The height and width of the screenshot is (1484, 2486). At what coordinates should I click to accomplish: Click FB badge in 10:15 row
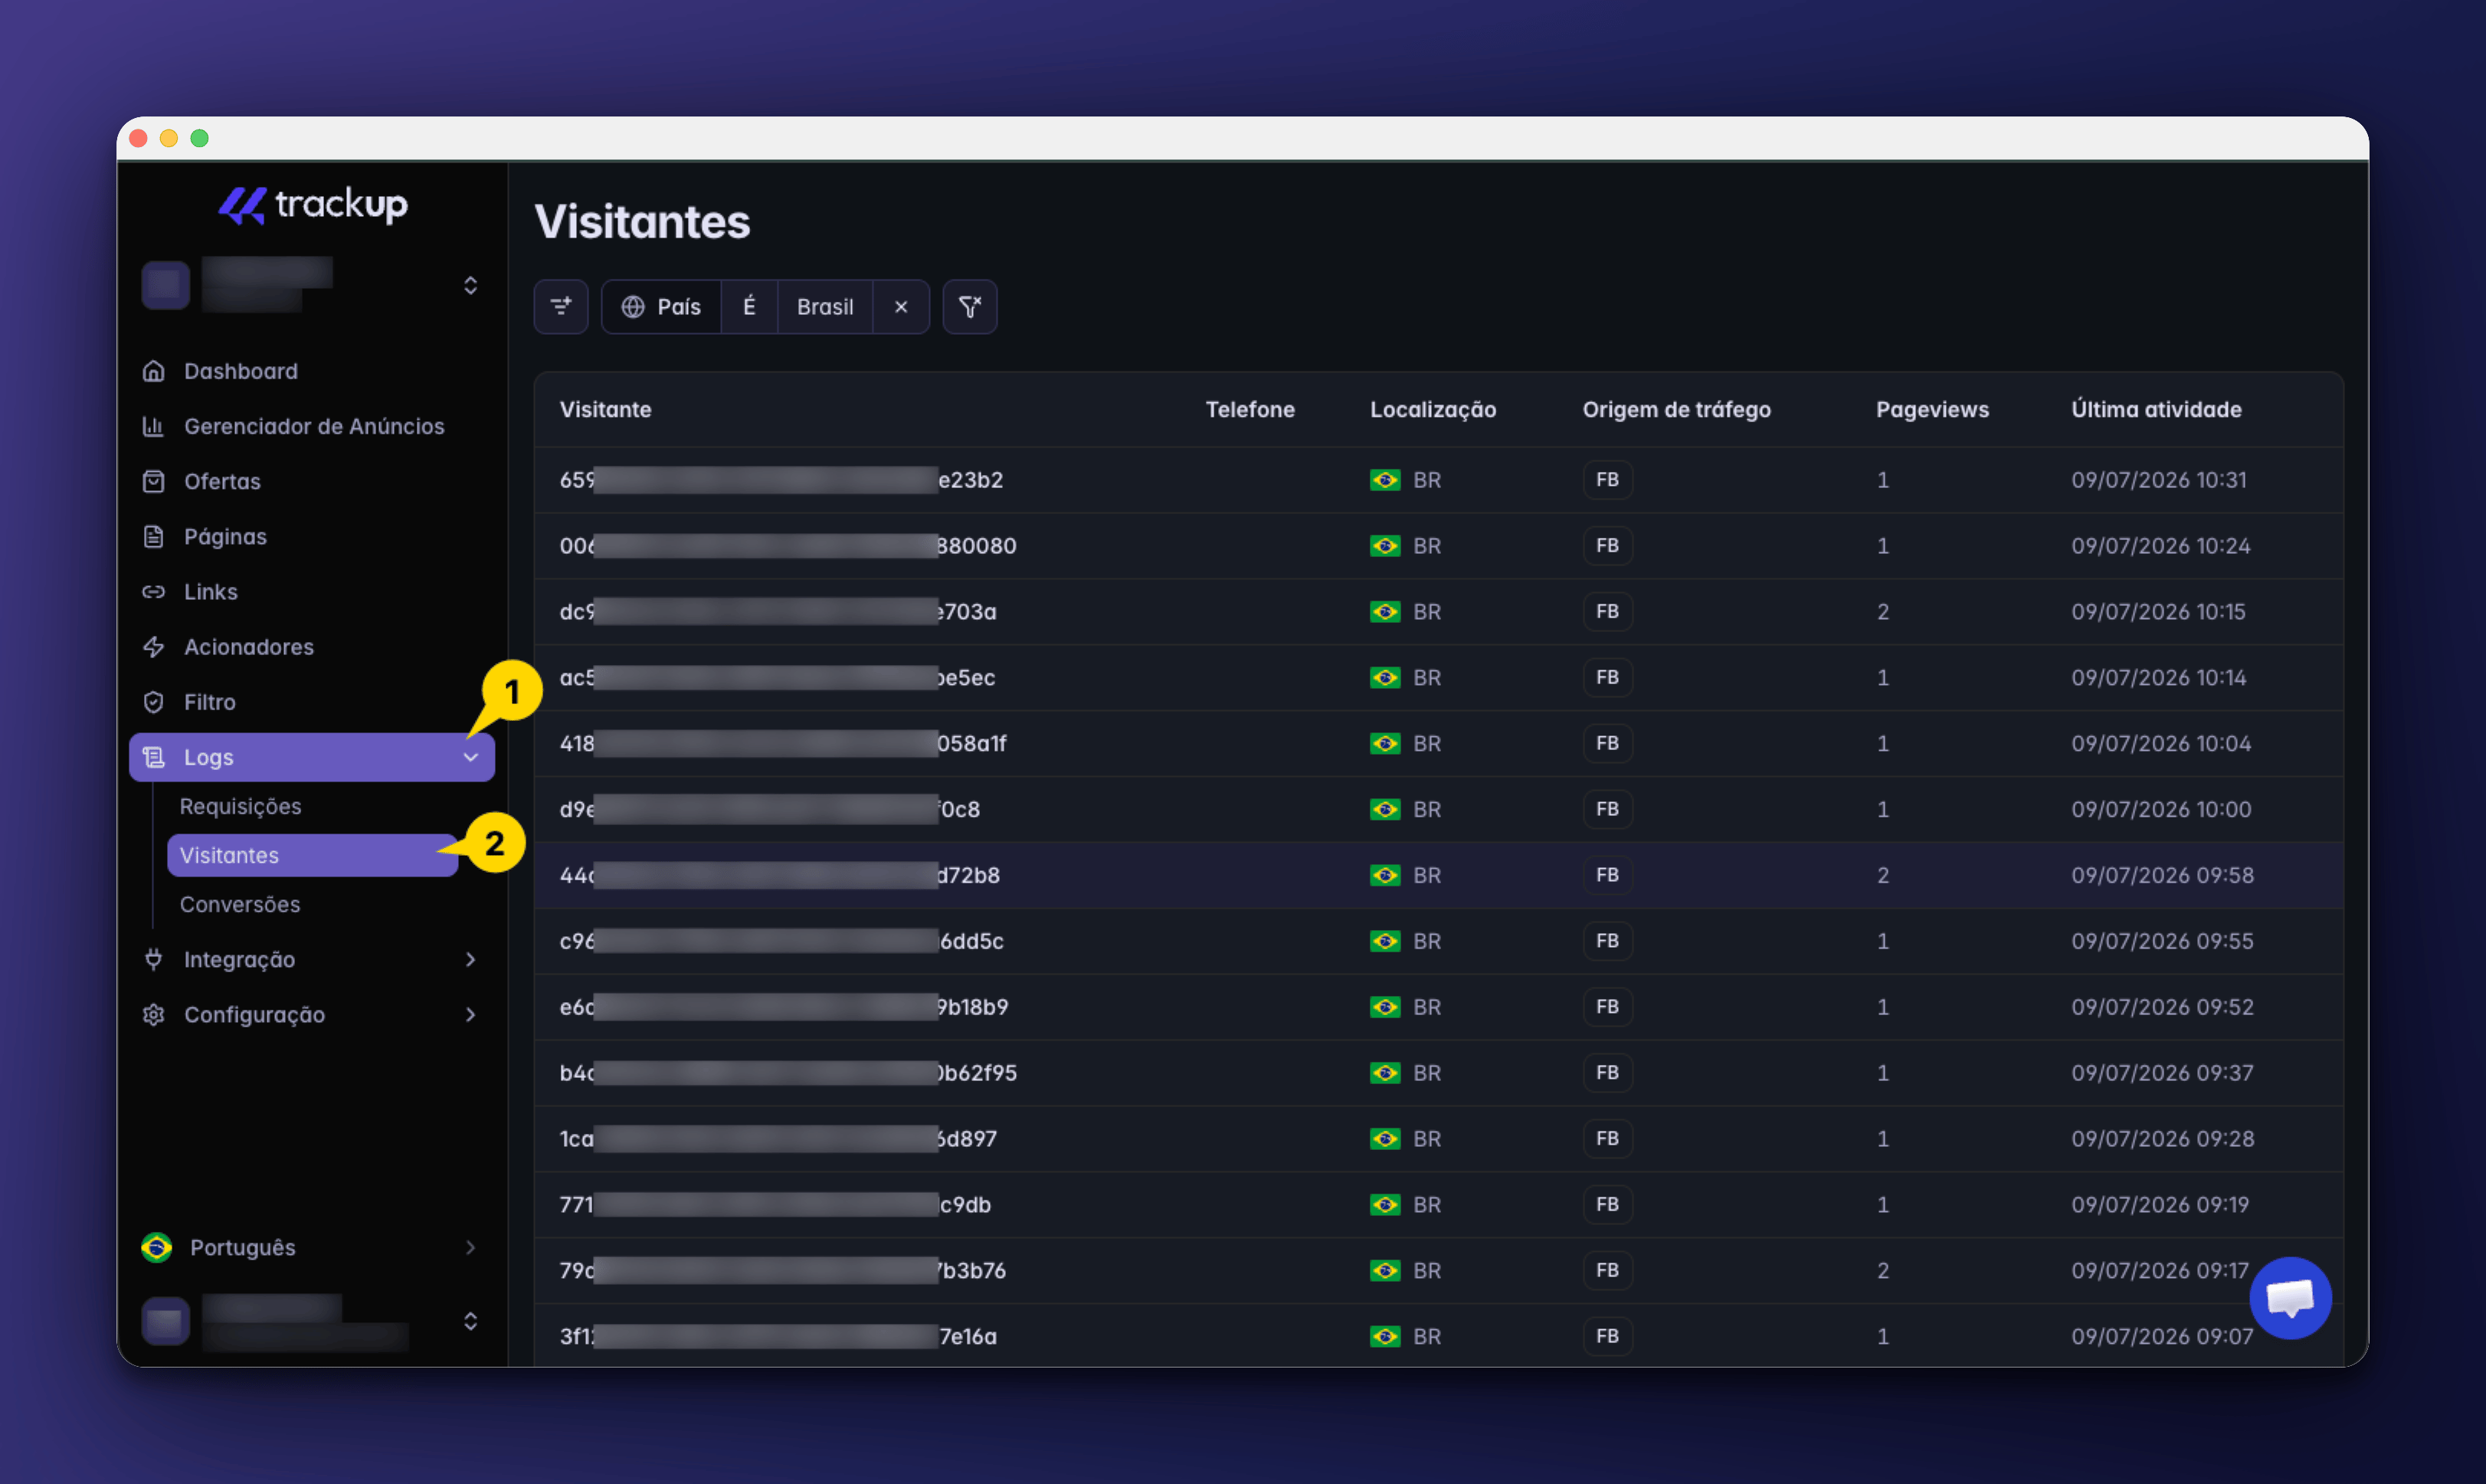(x=1607, y=611)
